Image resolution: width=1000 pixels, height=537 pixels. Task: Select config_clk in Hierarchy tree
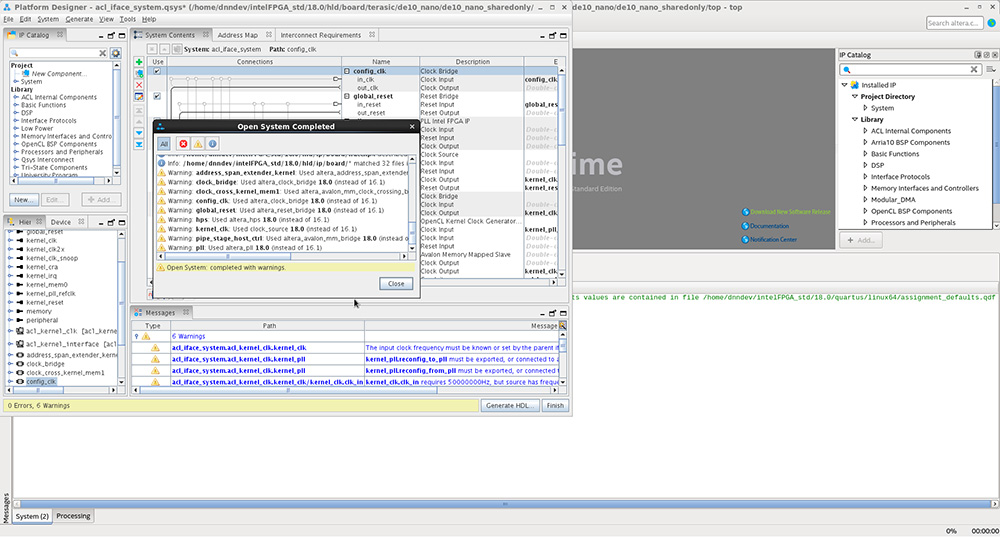pos(41,381)
